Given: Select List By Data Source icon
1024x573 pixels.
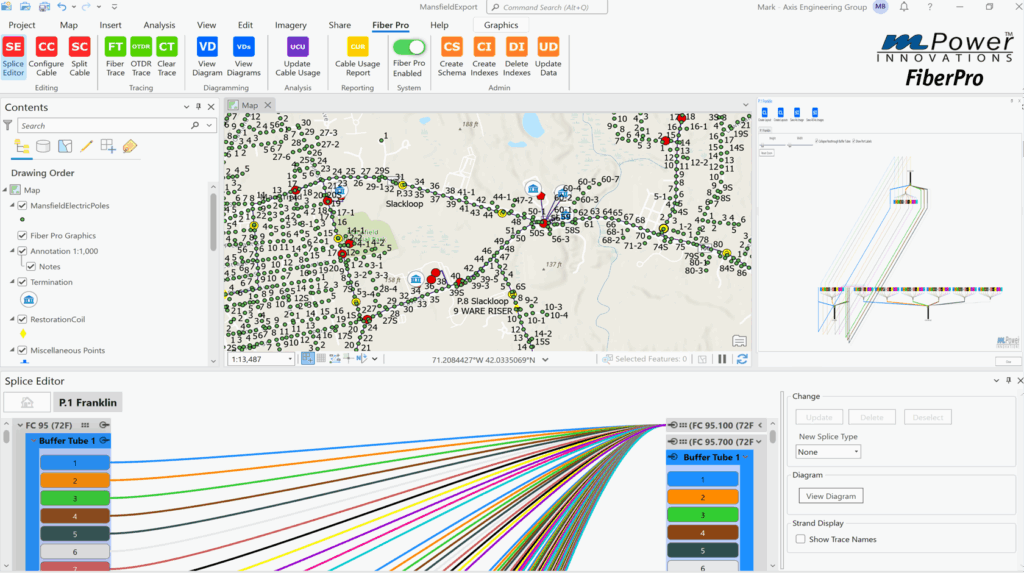Looking at the screenshot, I should pos(43,146).
